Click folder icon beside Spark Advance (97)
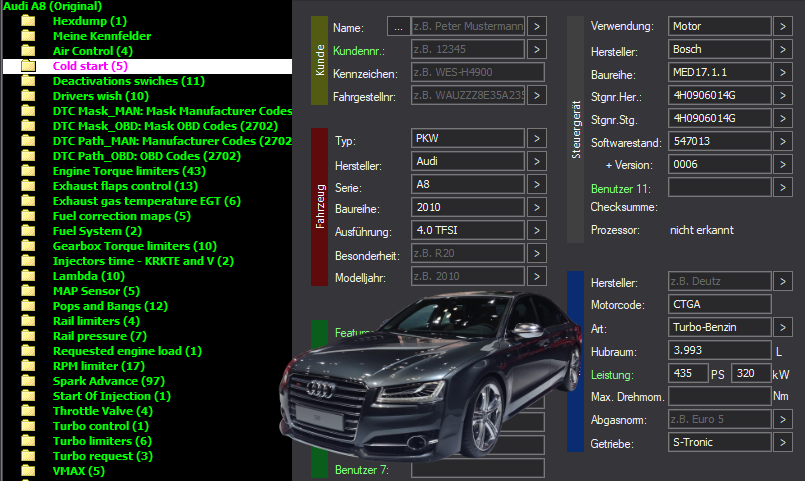 click(x=28, y=381)
